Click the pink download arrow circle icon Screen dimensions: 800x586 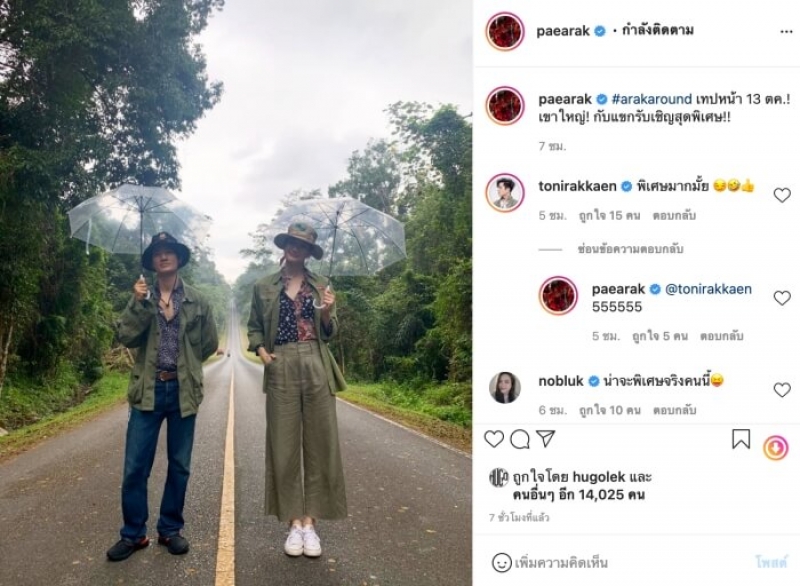coord(776,448)
